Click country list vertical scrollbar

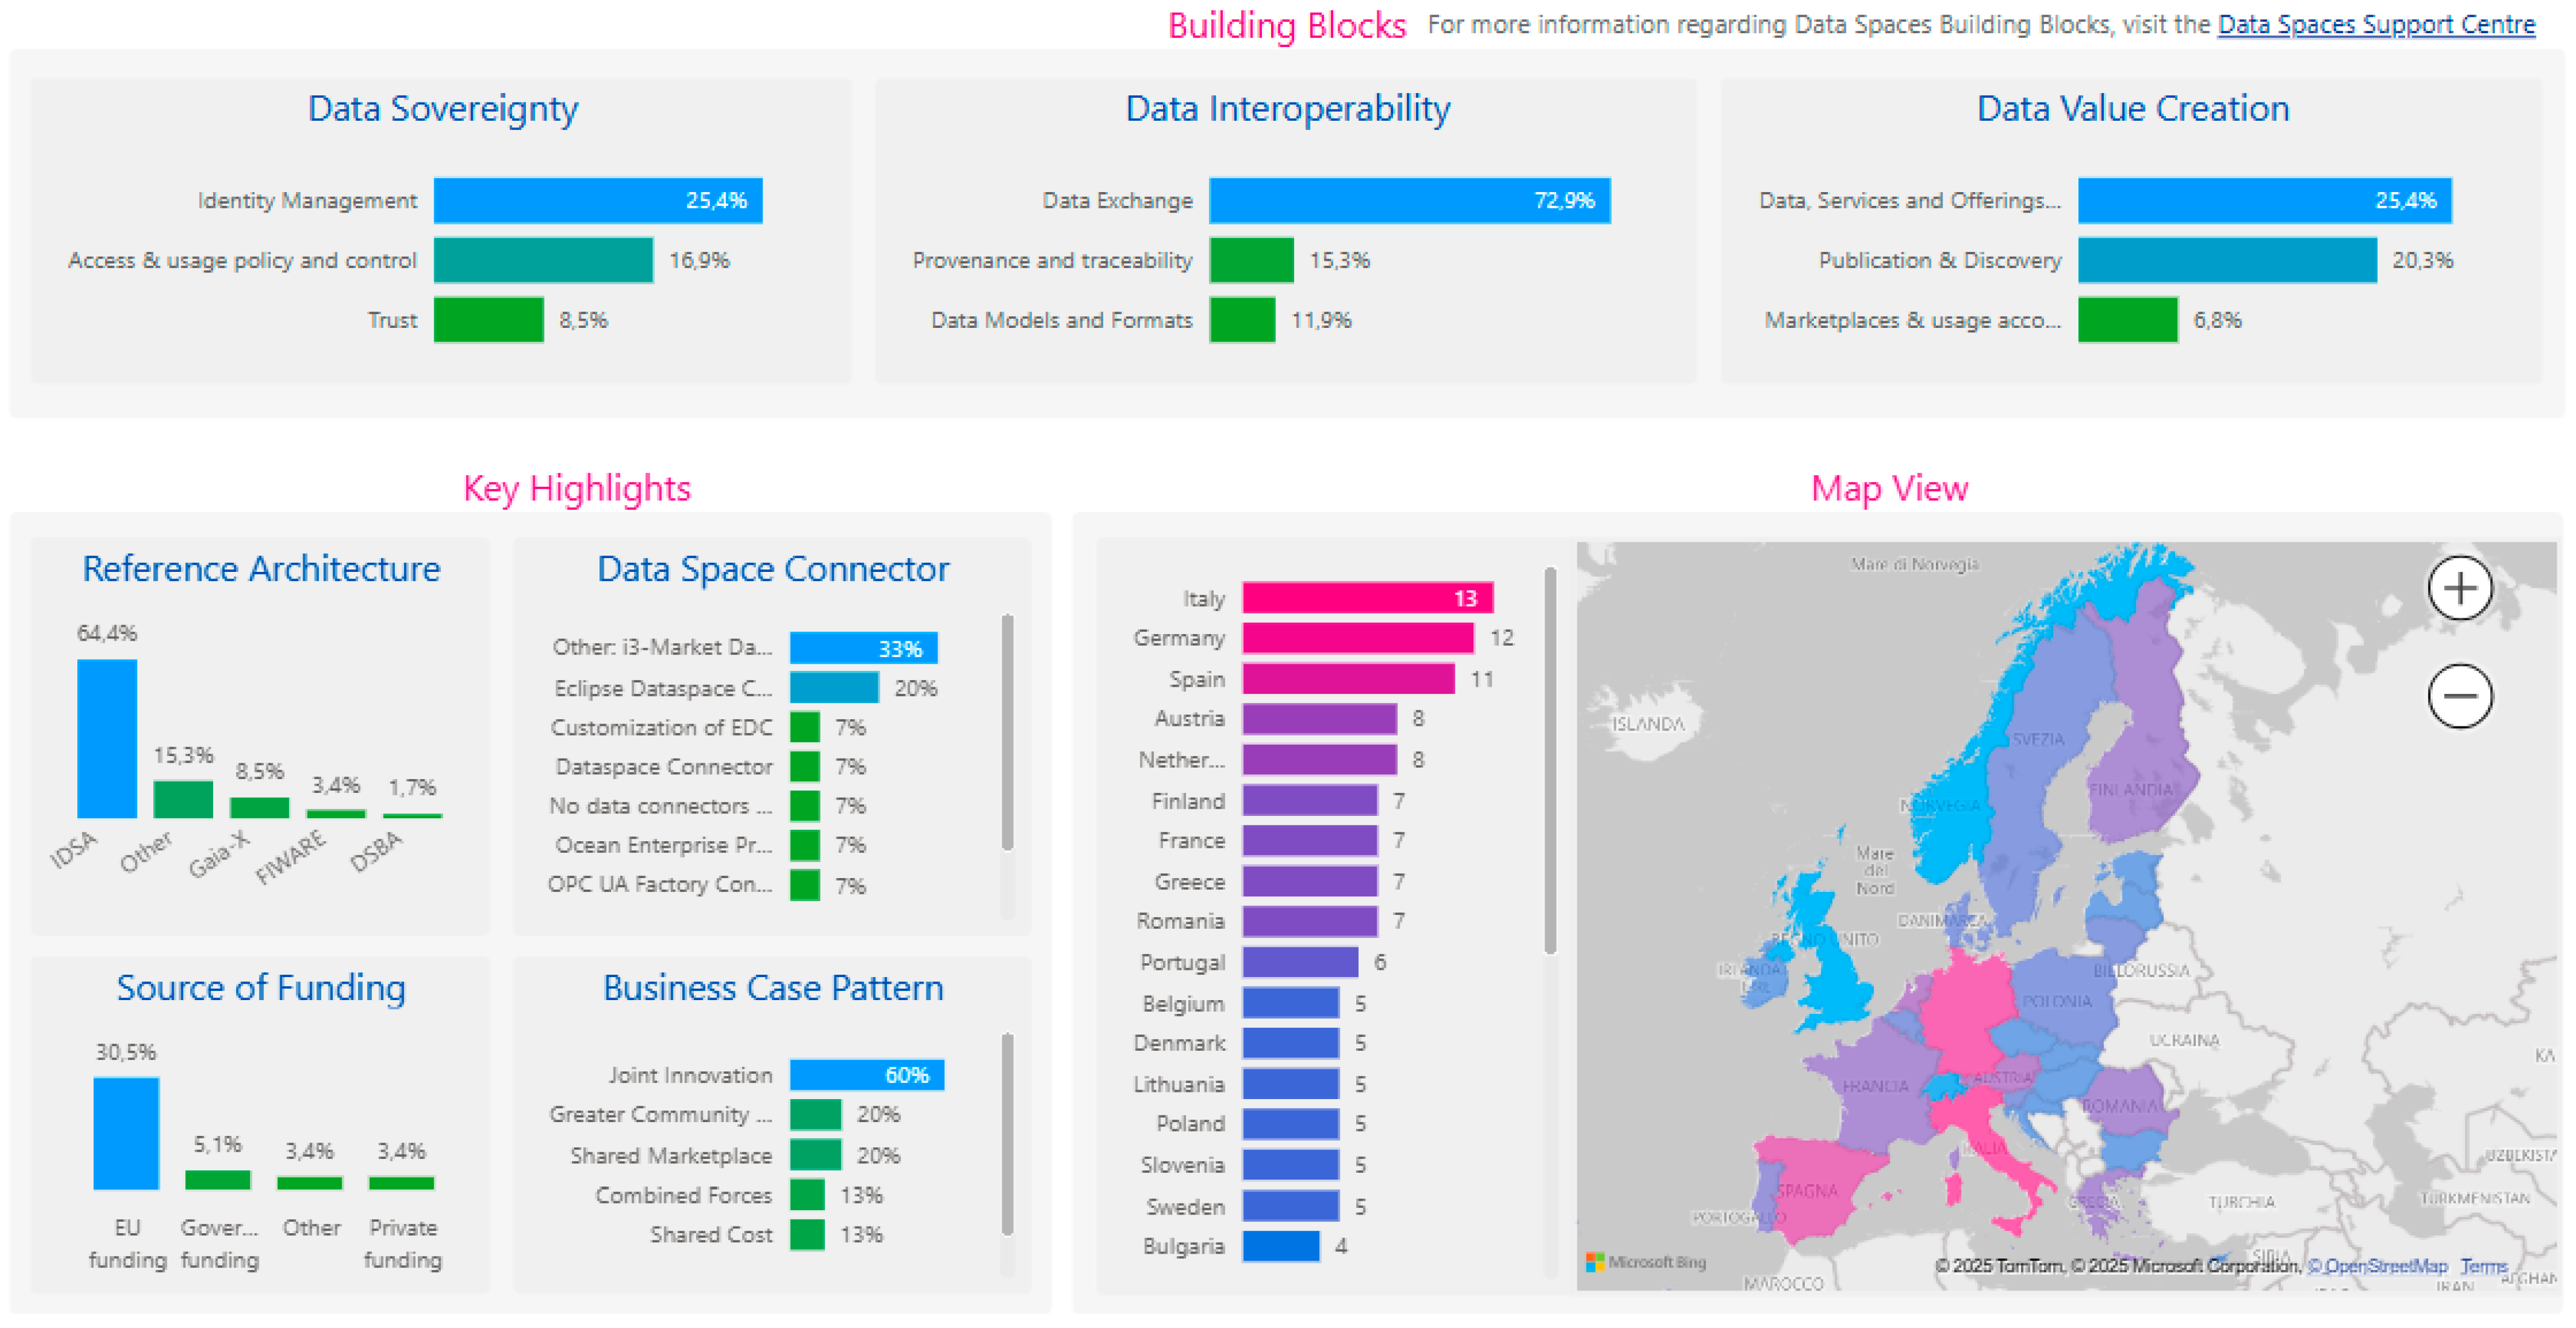pyautogui.click(x=1550, y=760)
